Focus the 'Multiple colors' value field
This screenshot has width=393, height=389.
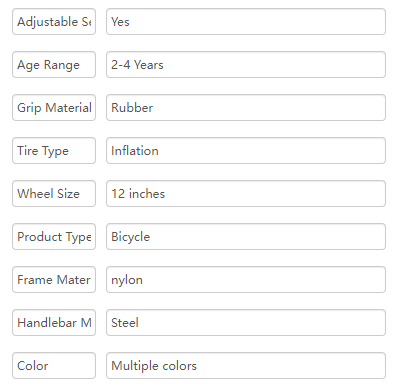pyautogui.click(x=246, y=366)
